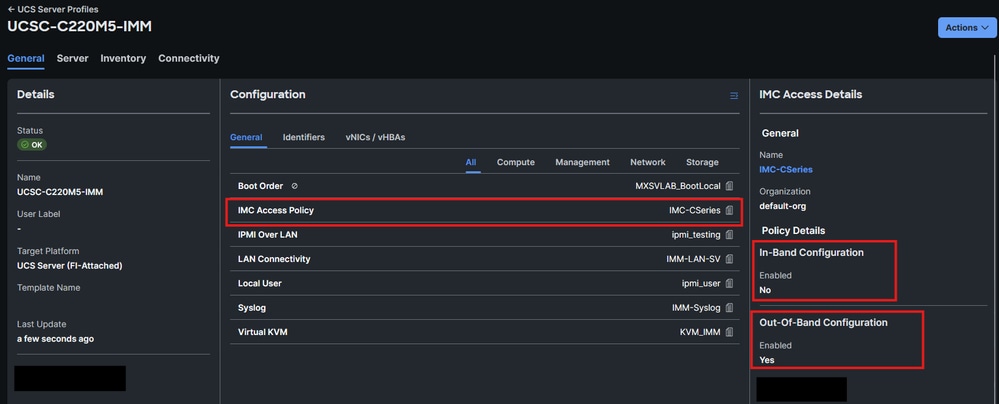Click the KVM_IMM policy name

(x=700, y=332)
